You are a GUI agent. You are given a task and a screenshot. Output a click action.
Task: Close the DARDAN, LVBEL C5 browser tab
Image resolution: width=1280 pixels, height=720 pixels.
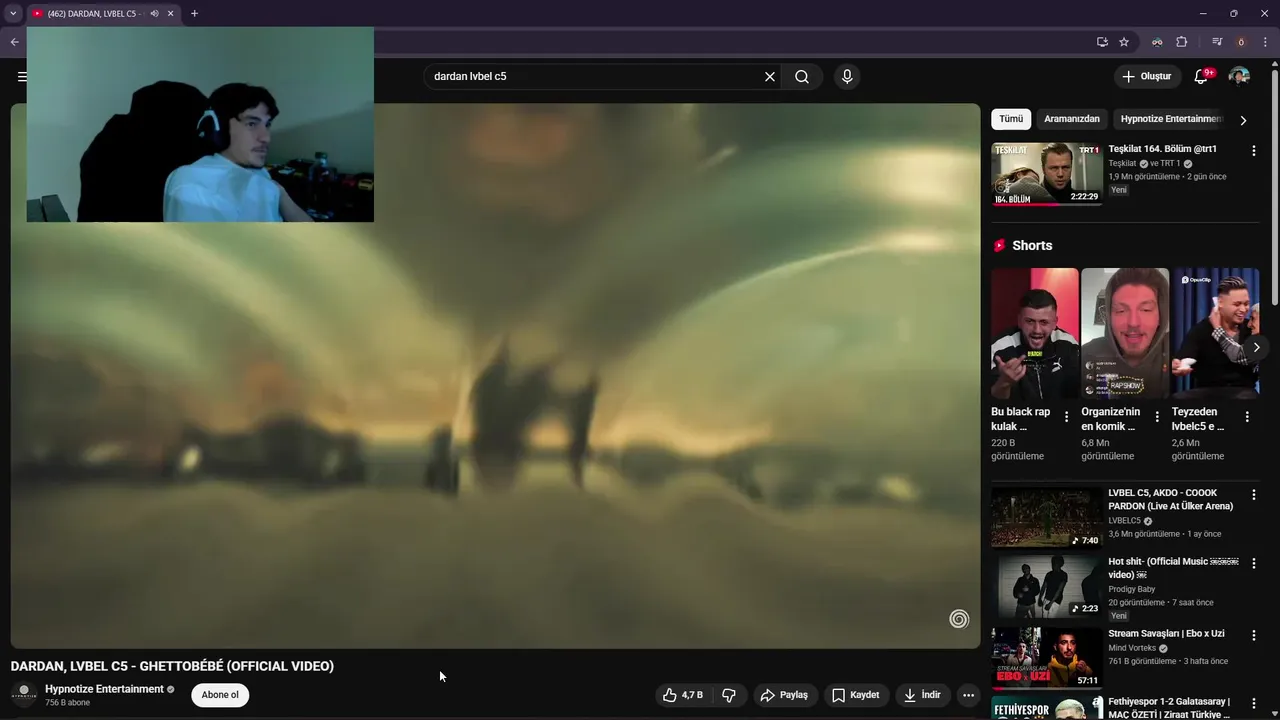(171, 14)
